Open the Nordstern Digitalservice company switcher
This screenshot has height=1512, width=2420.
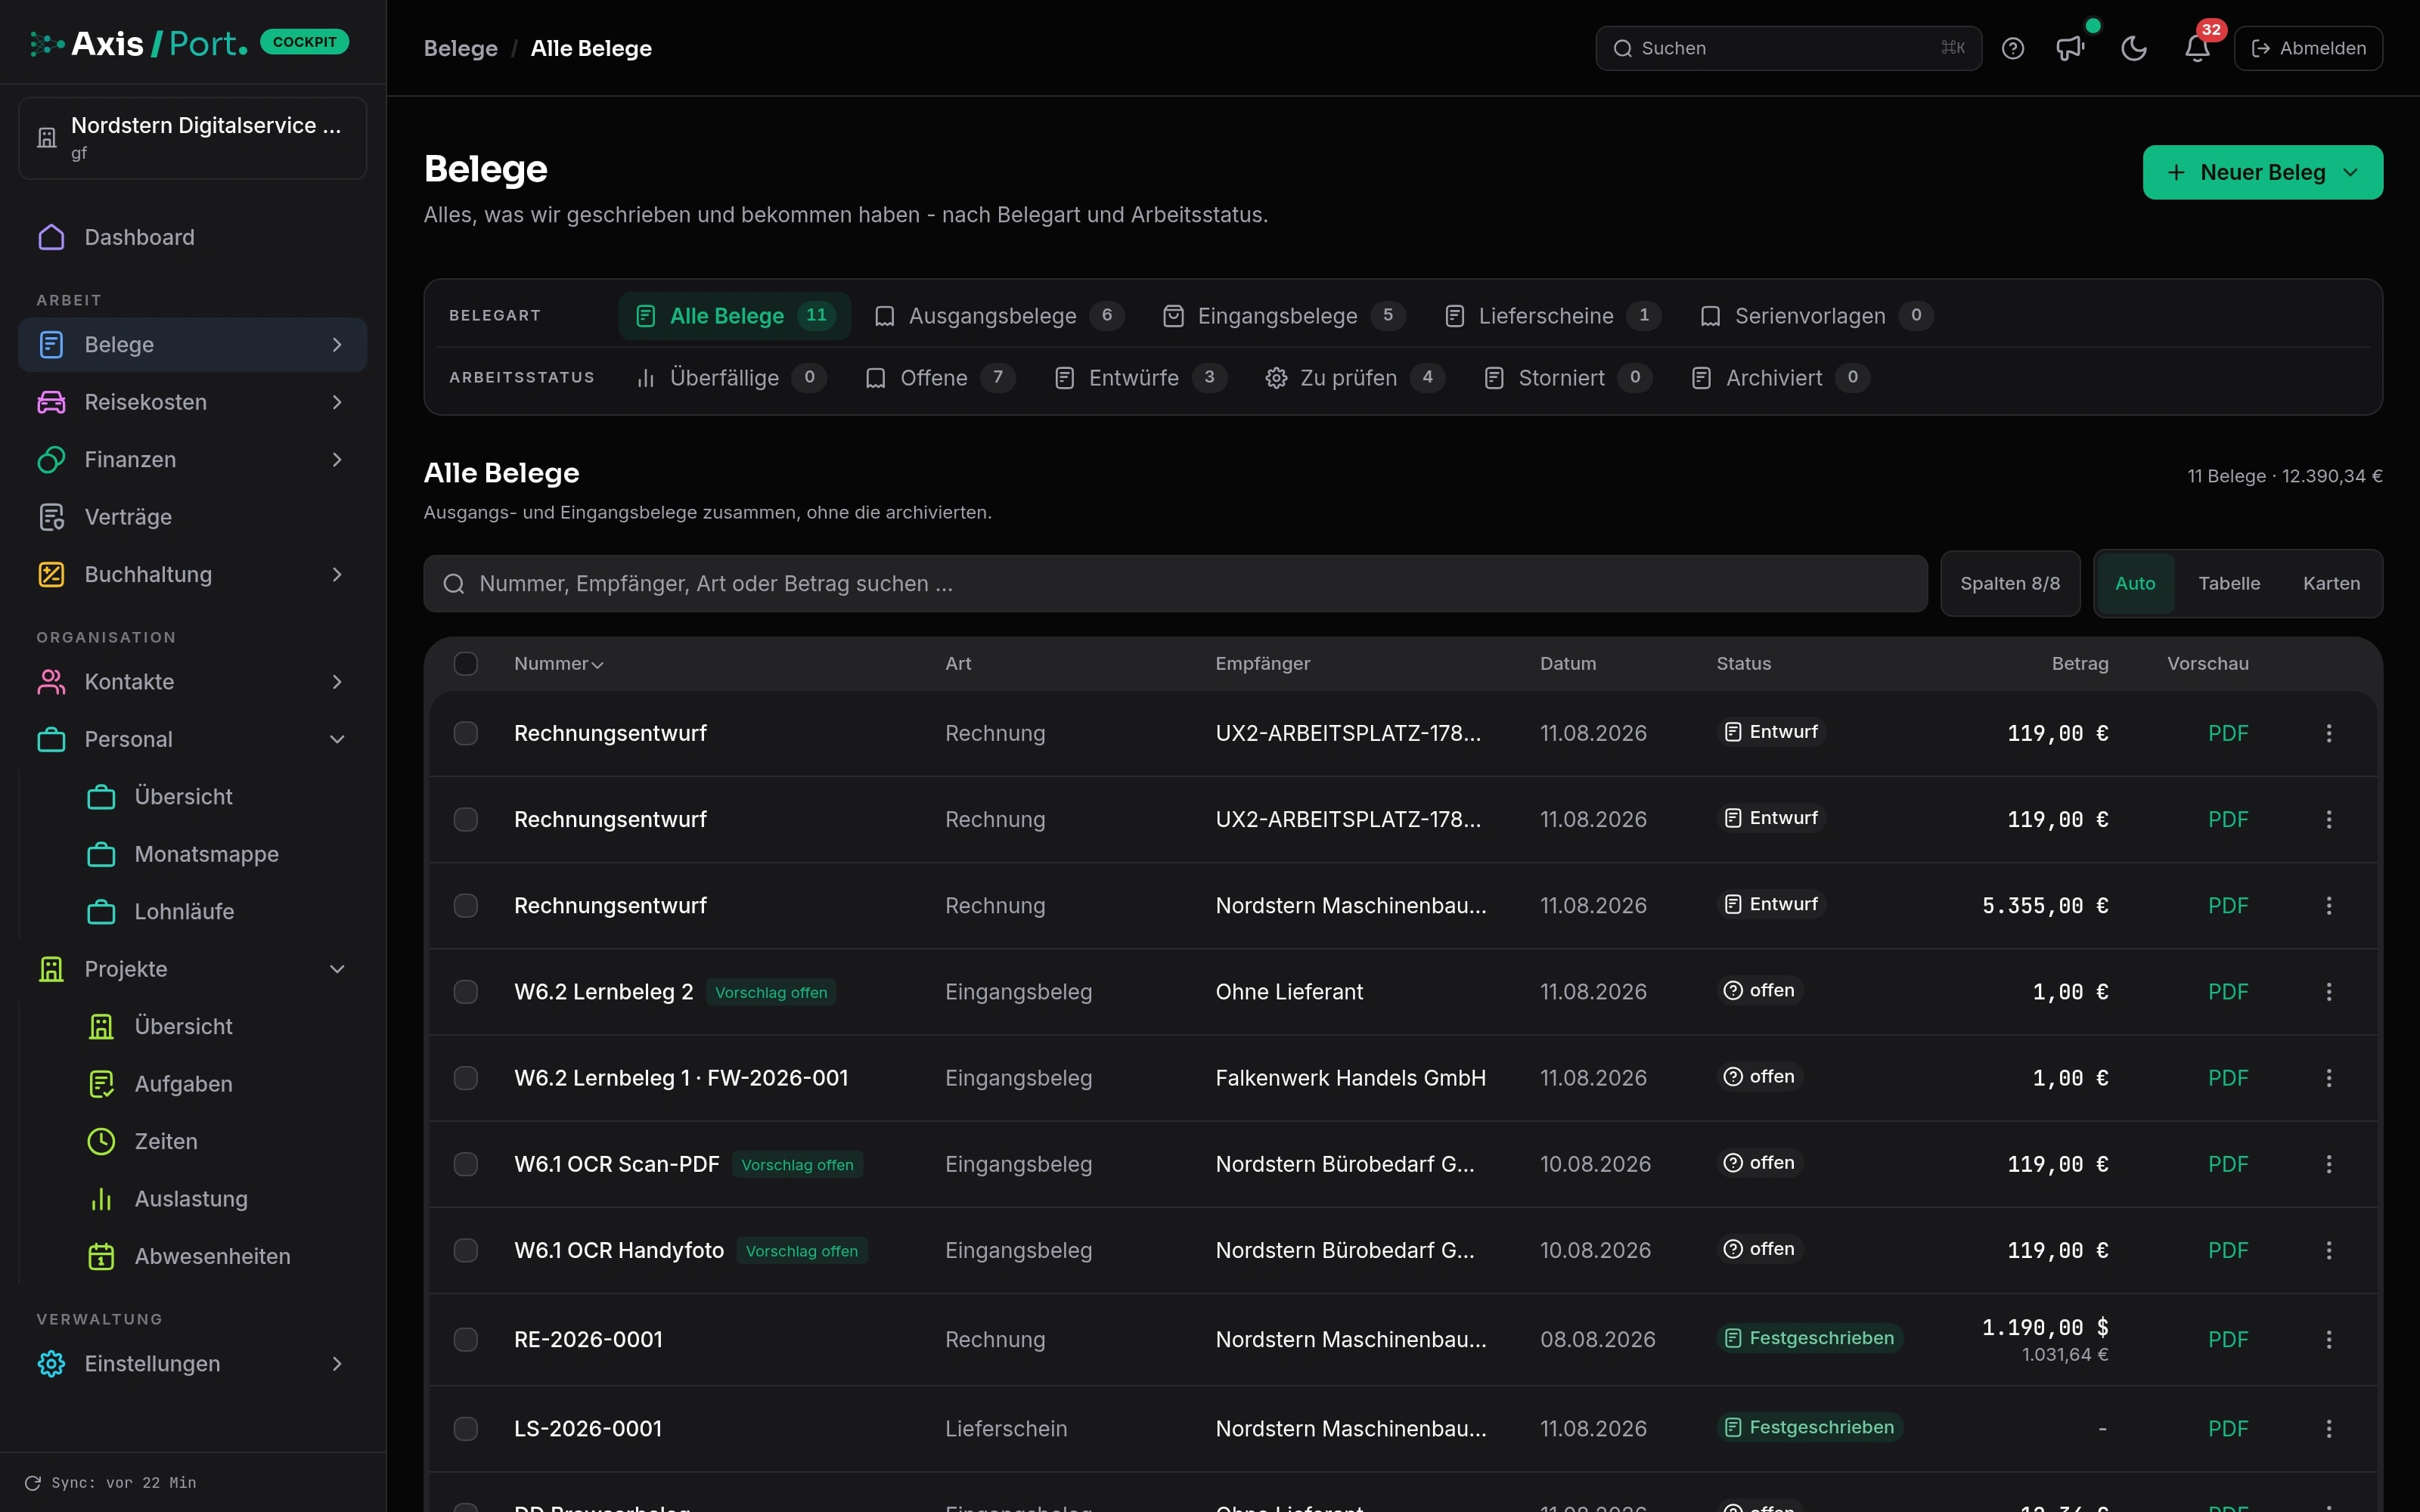[x=193, y=138]
